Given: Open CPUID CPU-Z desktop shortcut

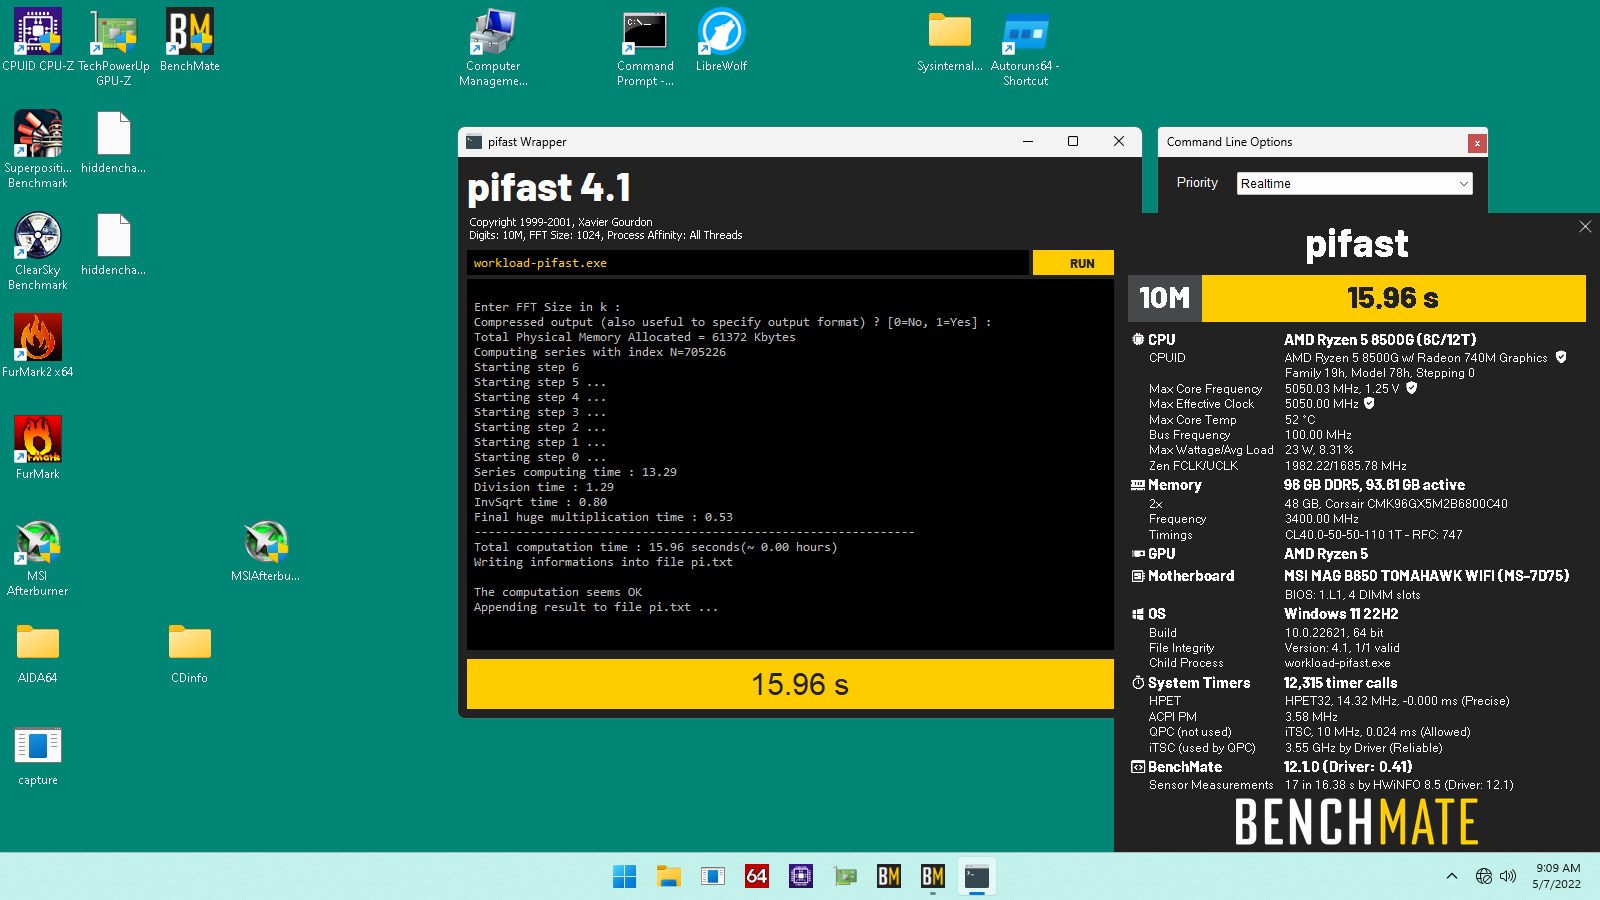Looking at the screenshot, I should click(x=38, y=41).
